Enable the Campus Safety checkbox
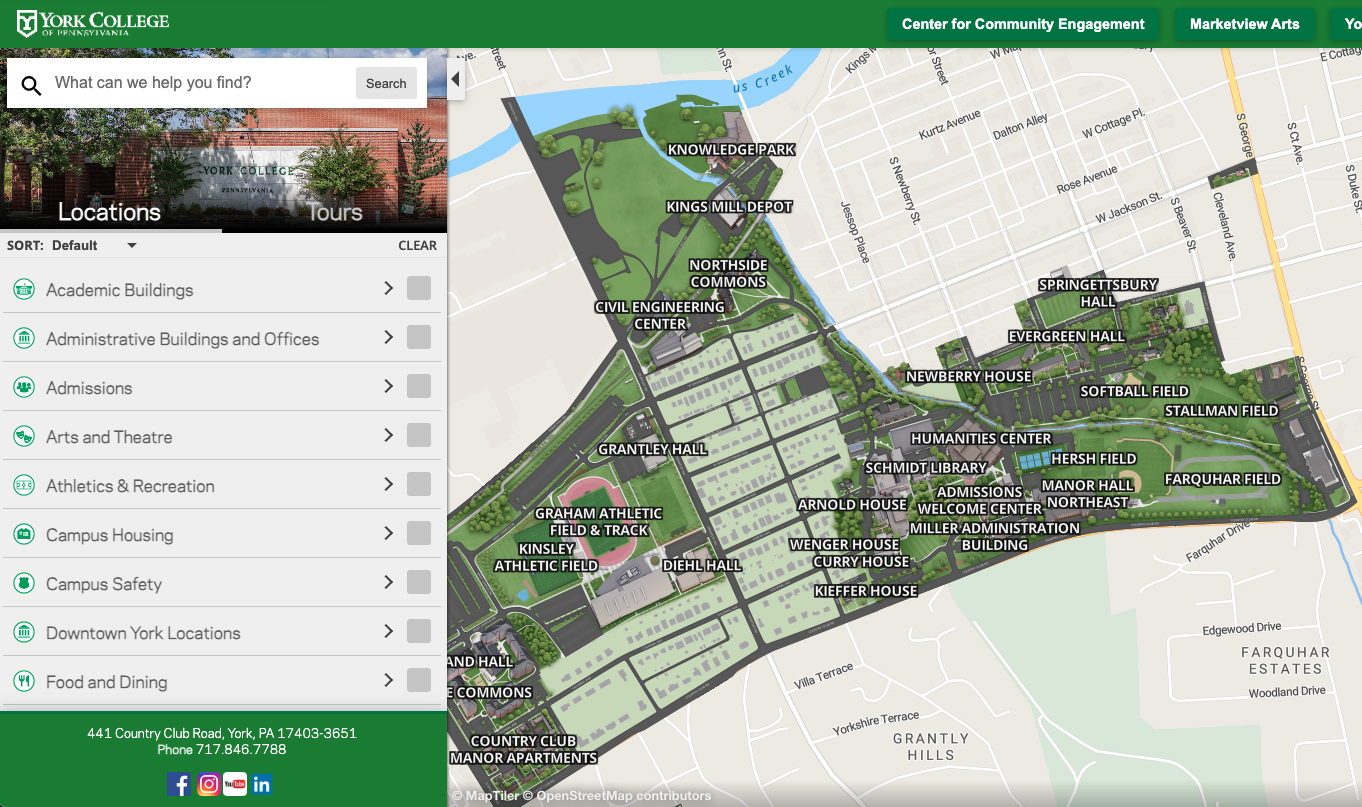1362x807 pixels. coord(419,582)
